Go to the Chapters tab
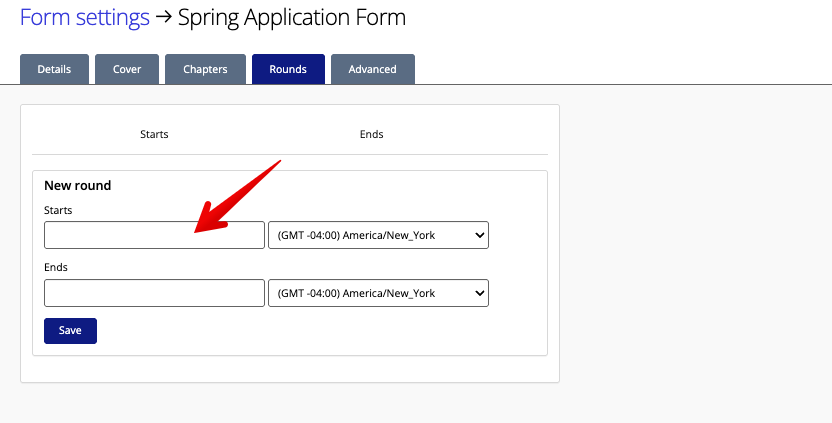The image size is (832, 423). point(205,69)
